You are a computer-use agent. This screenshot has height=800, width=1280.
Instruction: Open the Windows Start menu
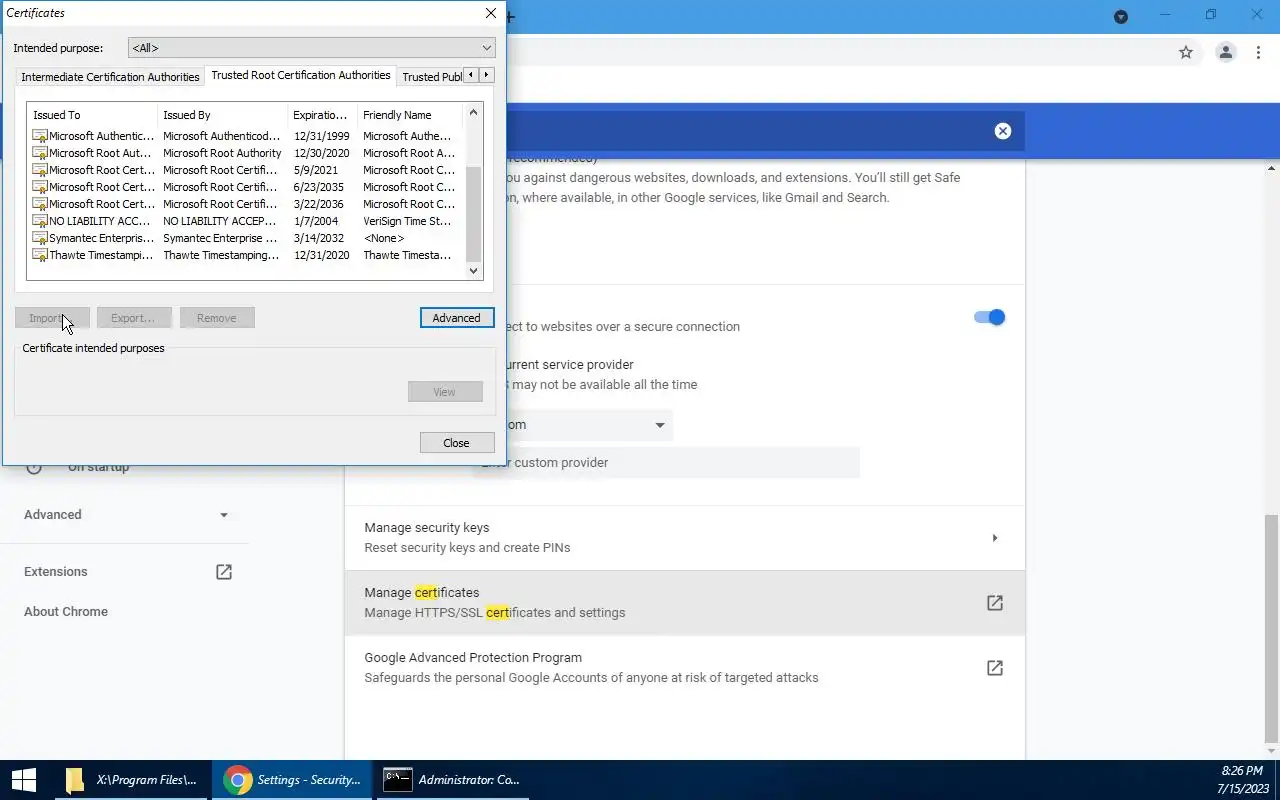point(24,780)
